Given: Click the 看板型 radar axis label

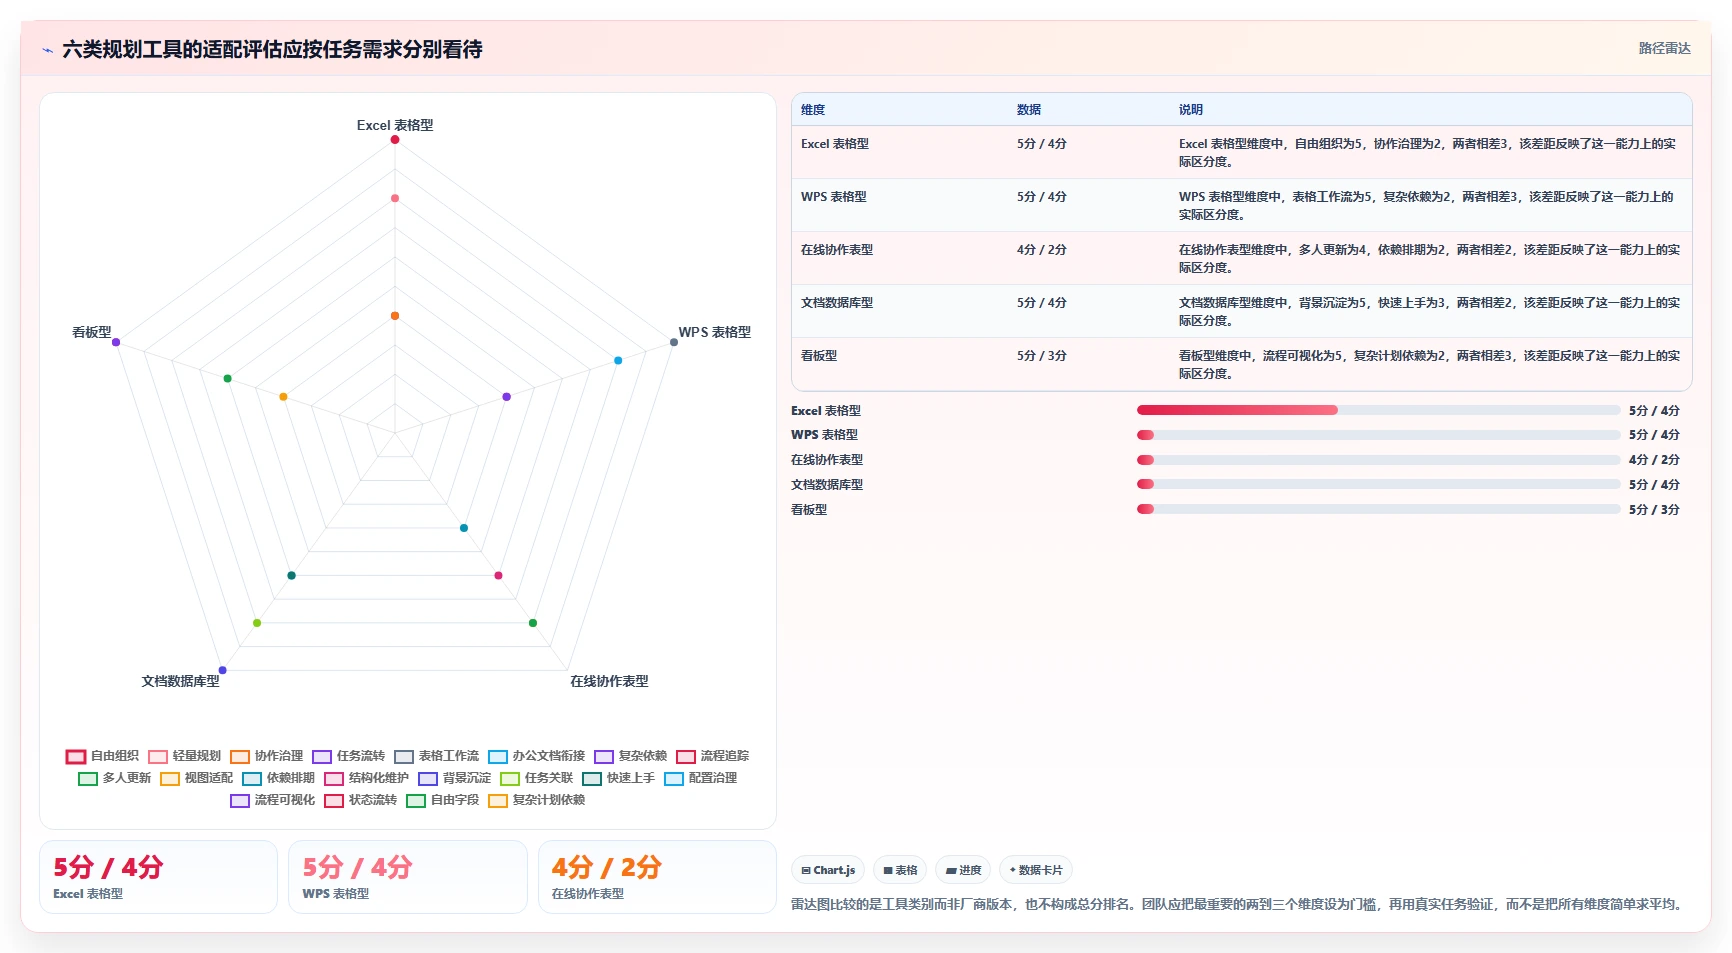Looking at the screenshot, I should click(92, 332).
